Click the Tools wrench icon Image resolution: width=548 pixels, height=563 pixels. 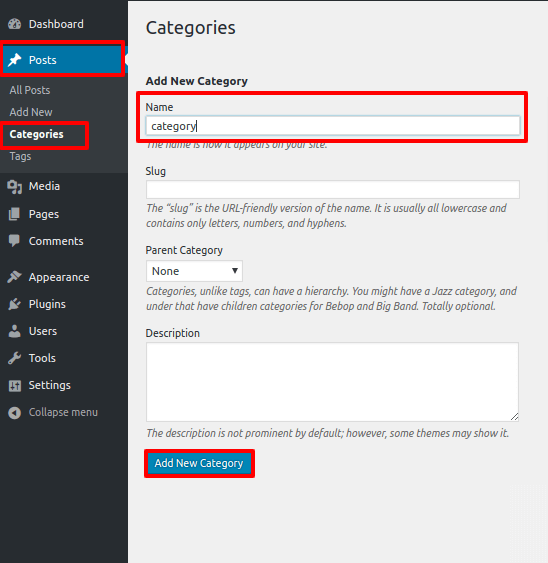(14, 358)
